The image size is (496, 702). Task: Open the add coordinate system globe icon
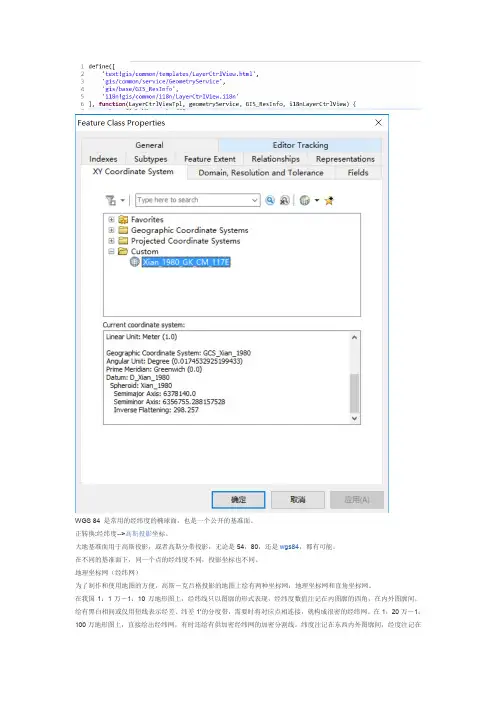tap(305, 200)
